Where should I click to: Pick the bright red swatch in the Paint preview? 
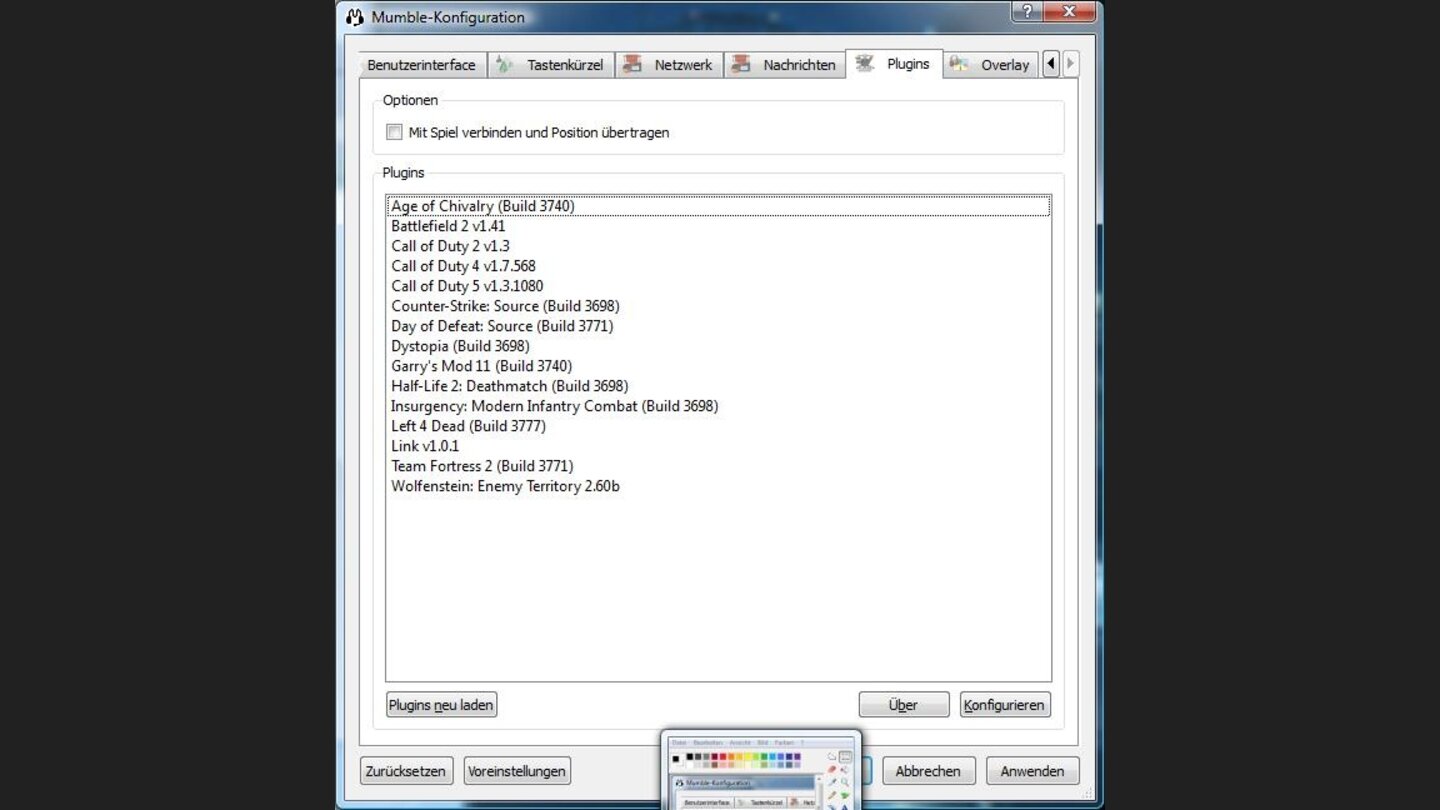(x=724, y=758)
